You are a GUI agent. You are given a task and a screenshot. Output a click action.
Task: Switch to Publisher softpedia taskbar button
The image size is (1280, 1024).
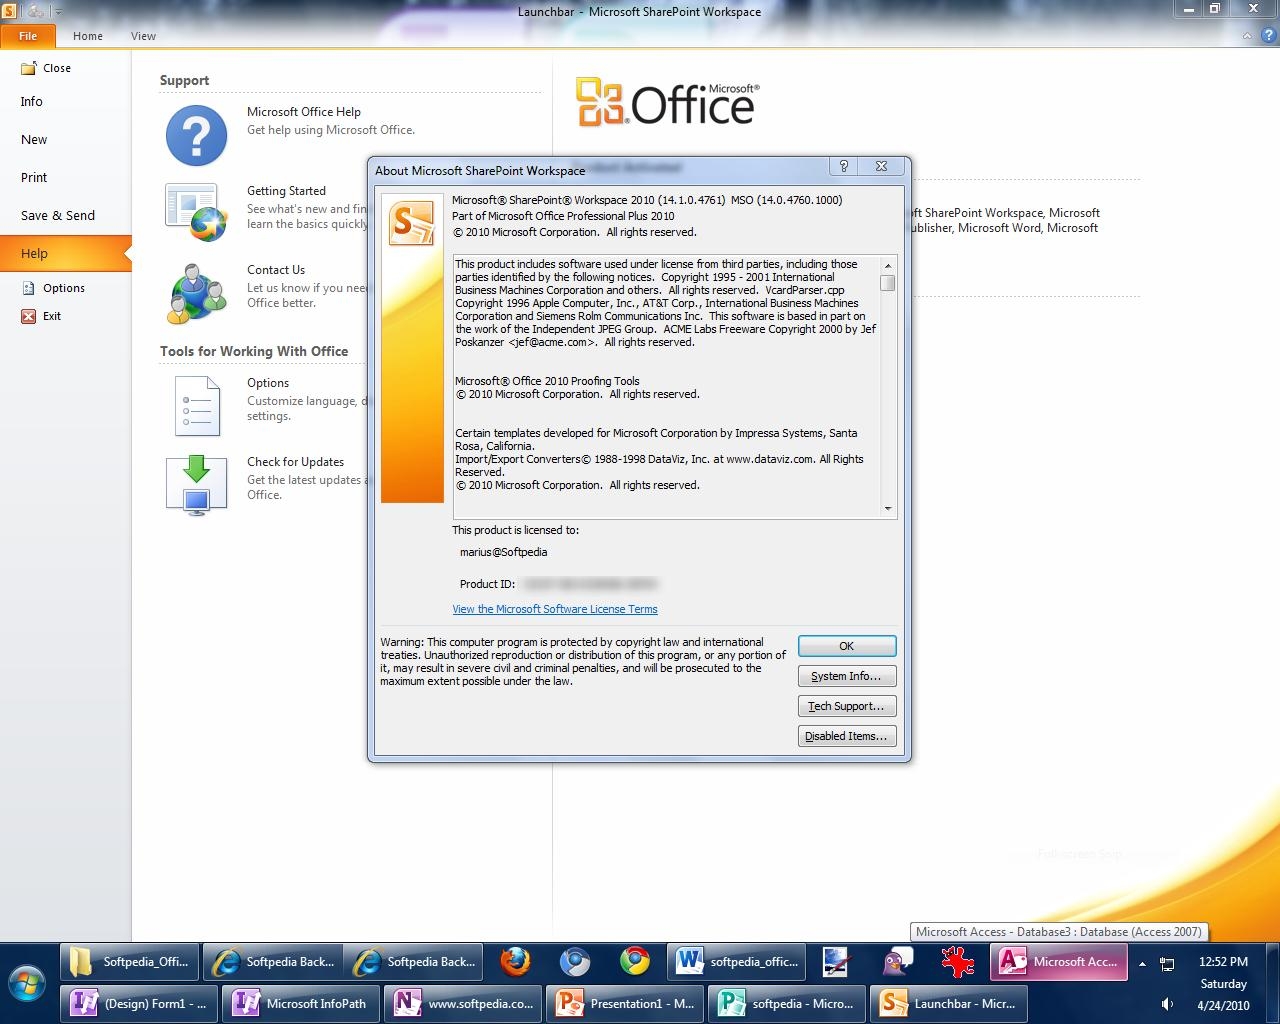[787, 1003]
